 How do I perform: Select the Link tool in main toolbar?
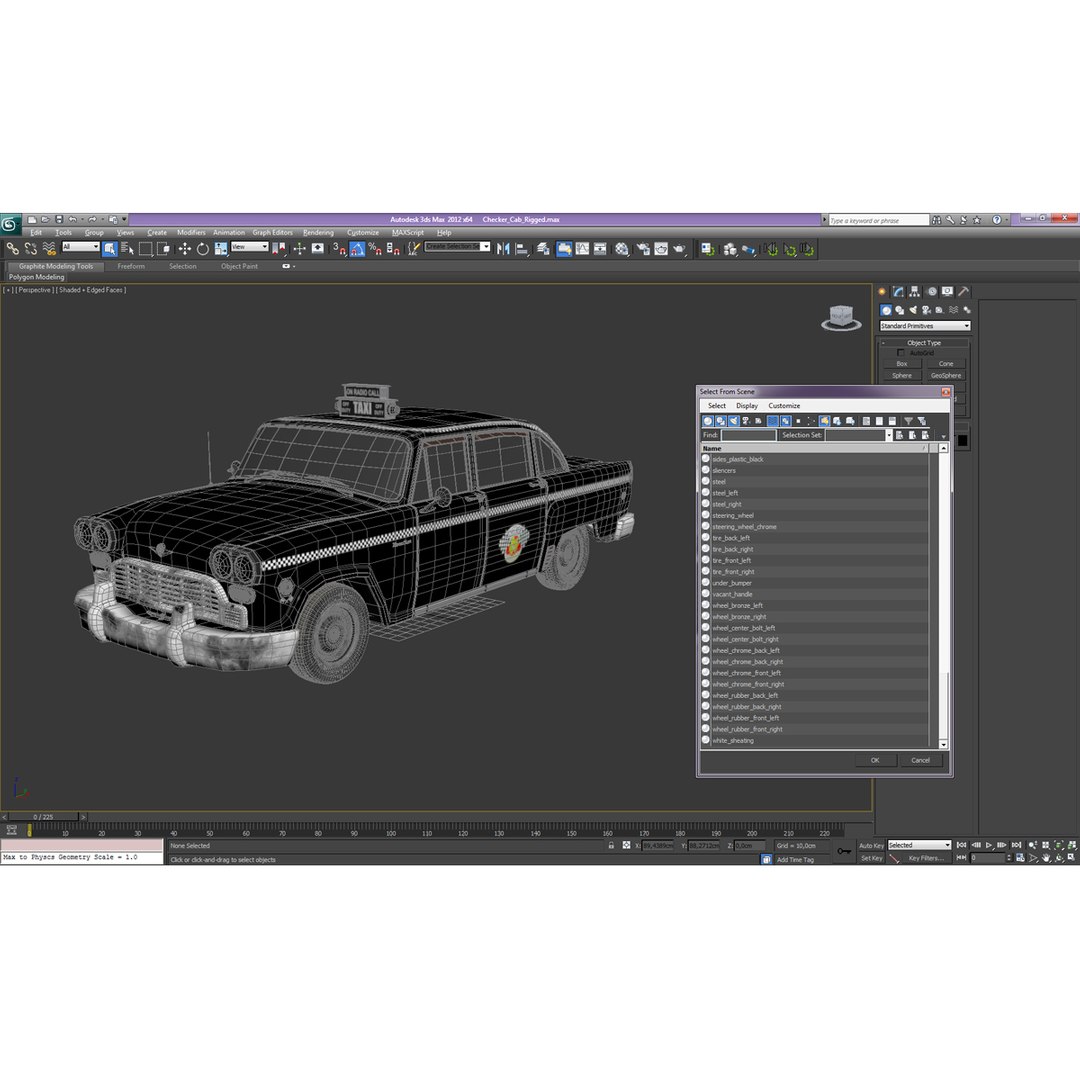tap(12, 249)
